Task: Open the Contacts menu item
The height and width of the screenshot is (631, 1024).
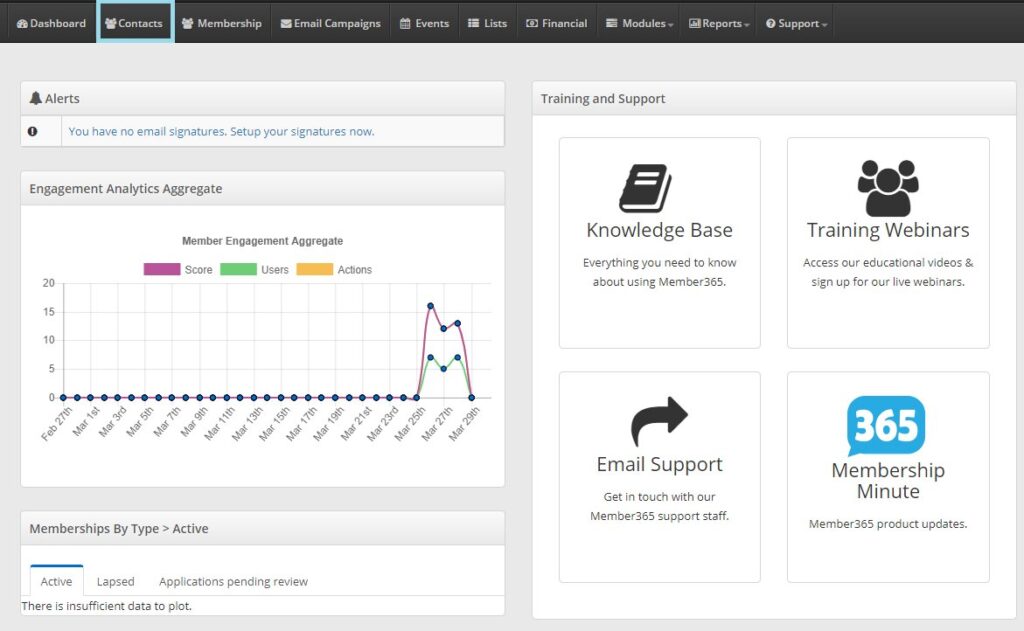Action: click(135, 24)
